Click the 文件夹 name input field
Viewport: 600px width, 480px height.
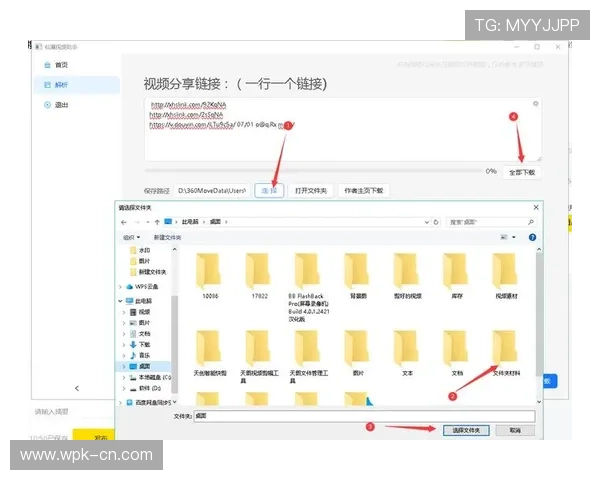(364, 416)
